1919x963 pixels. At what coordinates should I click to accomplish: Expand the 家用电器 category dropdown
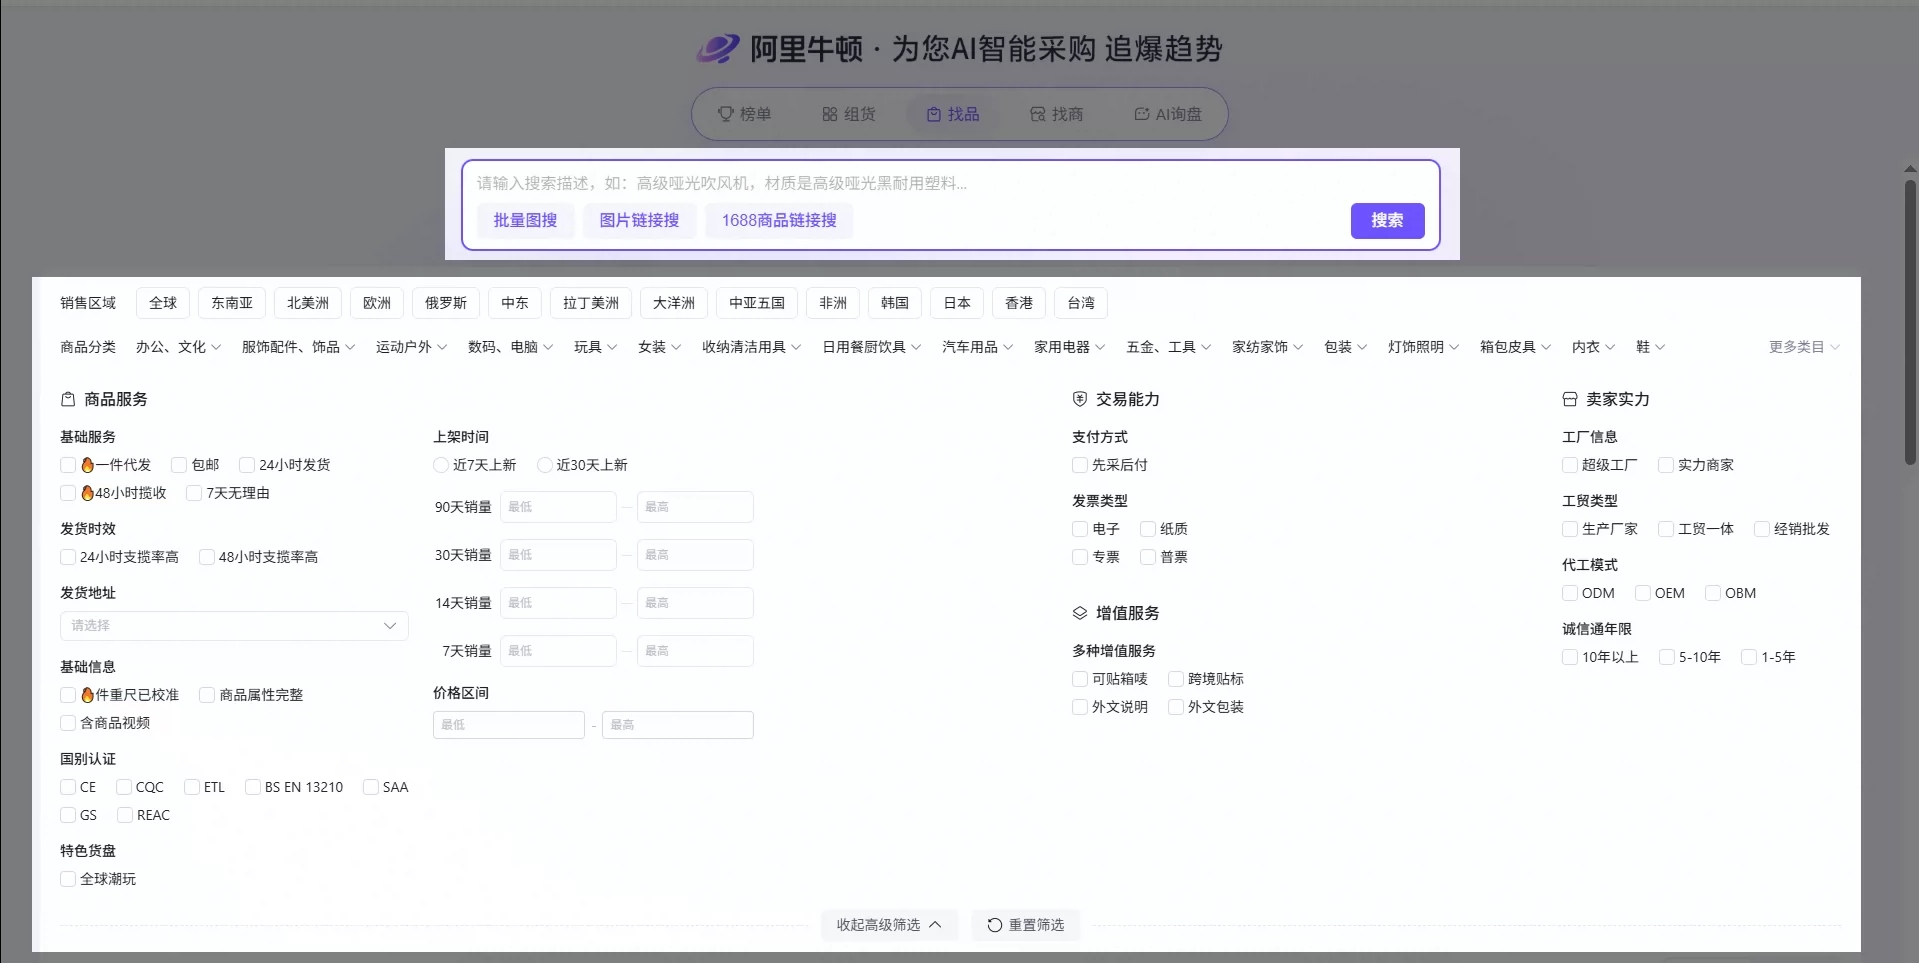pyautogui.click(x=1069, y=347)
